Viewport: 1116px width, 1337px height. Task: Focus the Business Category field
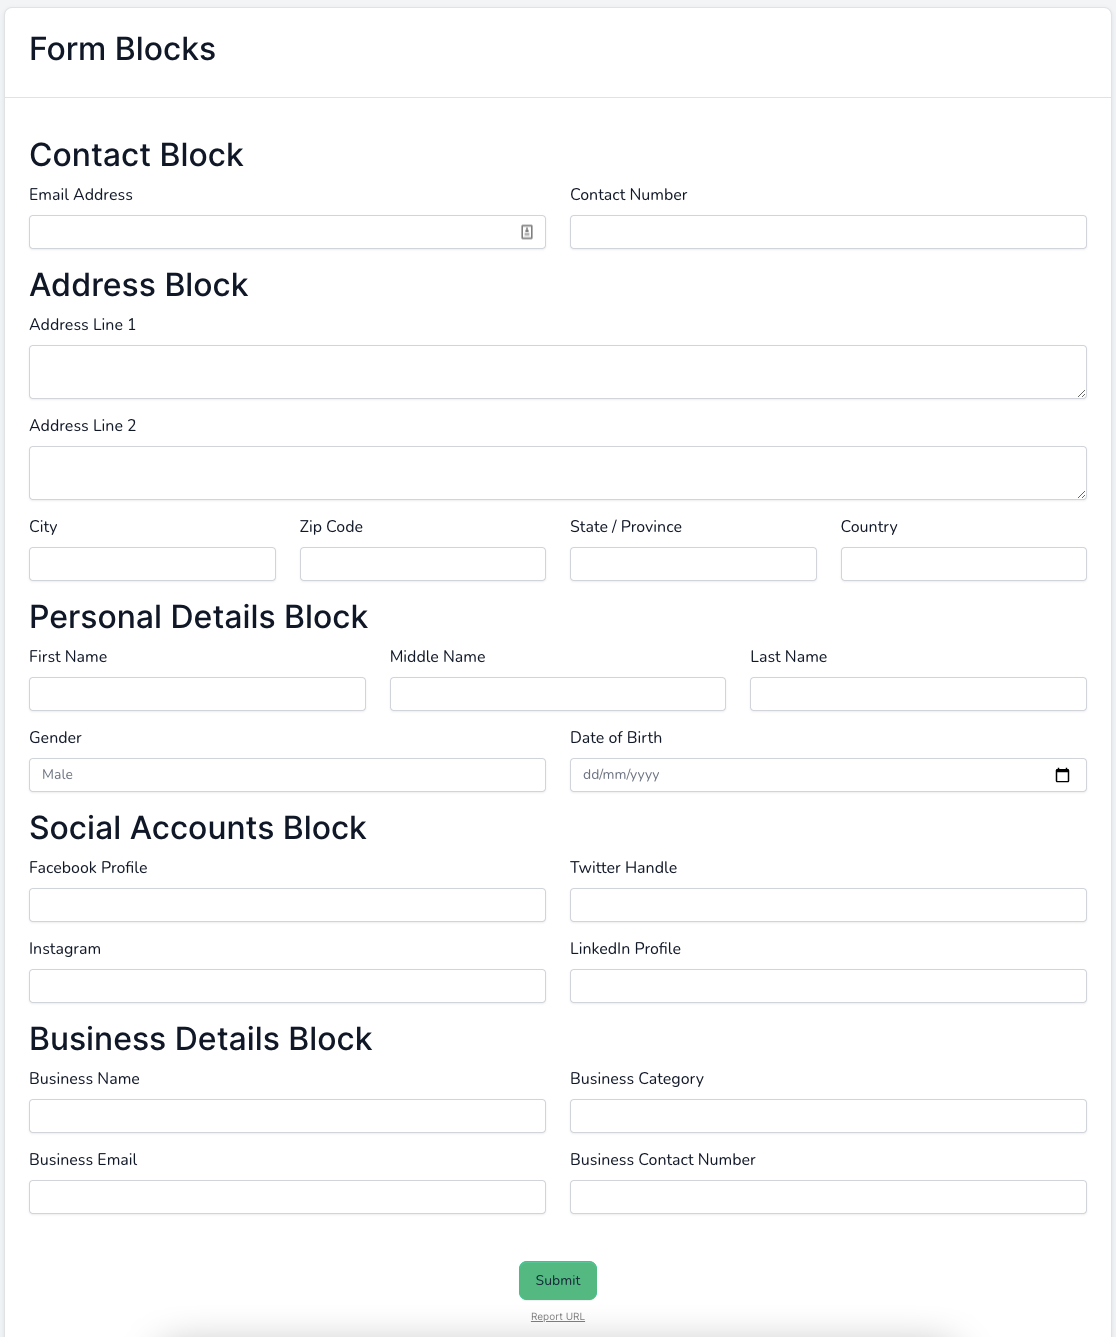click(x=828, y=1116)
